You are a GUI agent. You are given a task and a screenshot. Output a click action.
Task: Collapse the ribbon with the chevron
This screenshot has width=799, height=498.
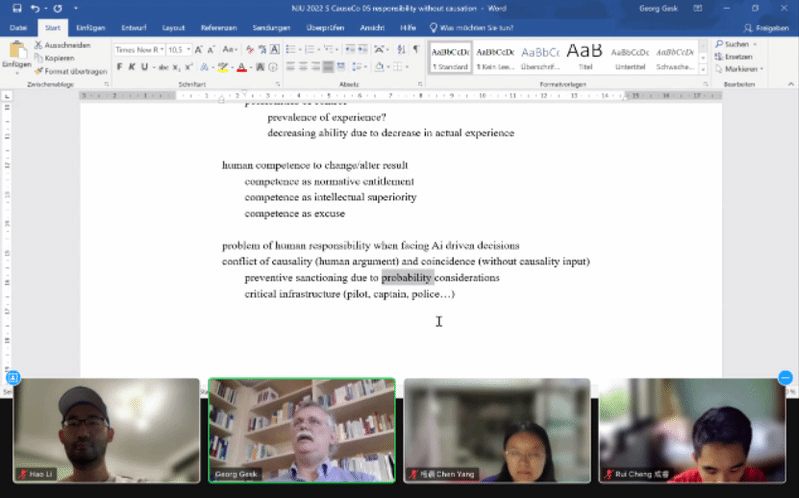791,84
